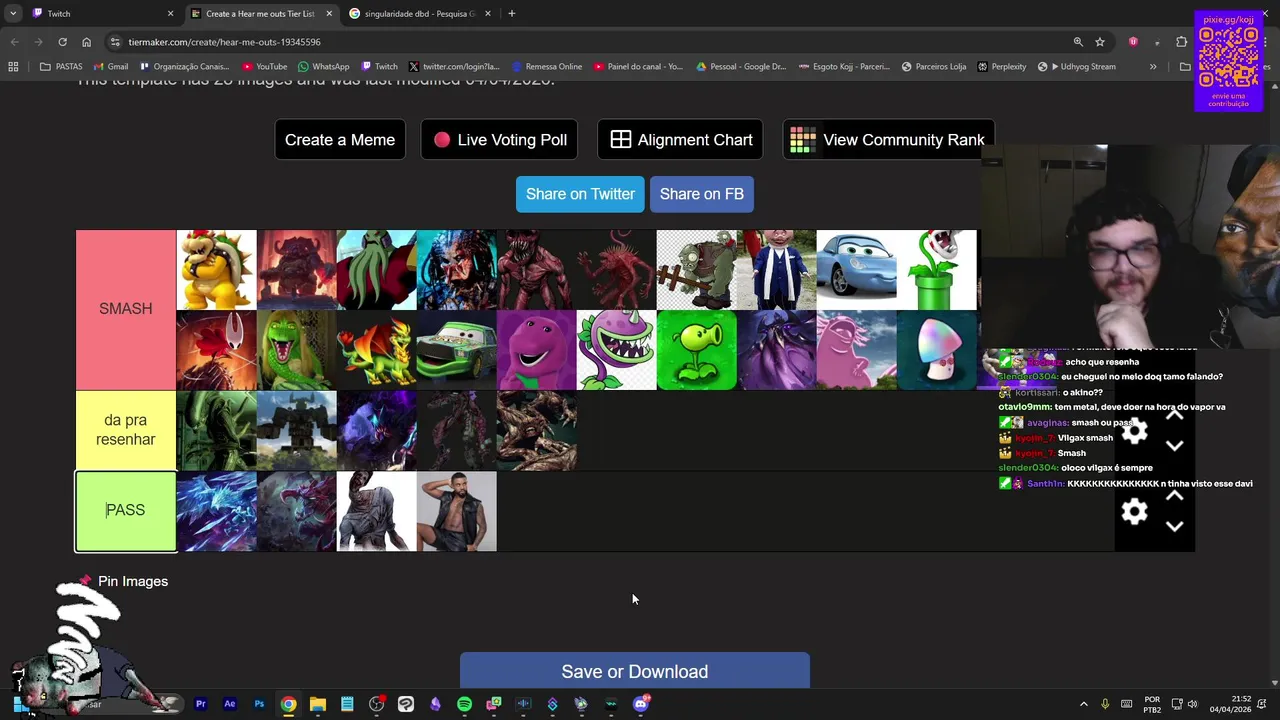
Task: Share on FB button
Action: pos(702,194)
